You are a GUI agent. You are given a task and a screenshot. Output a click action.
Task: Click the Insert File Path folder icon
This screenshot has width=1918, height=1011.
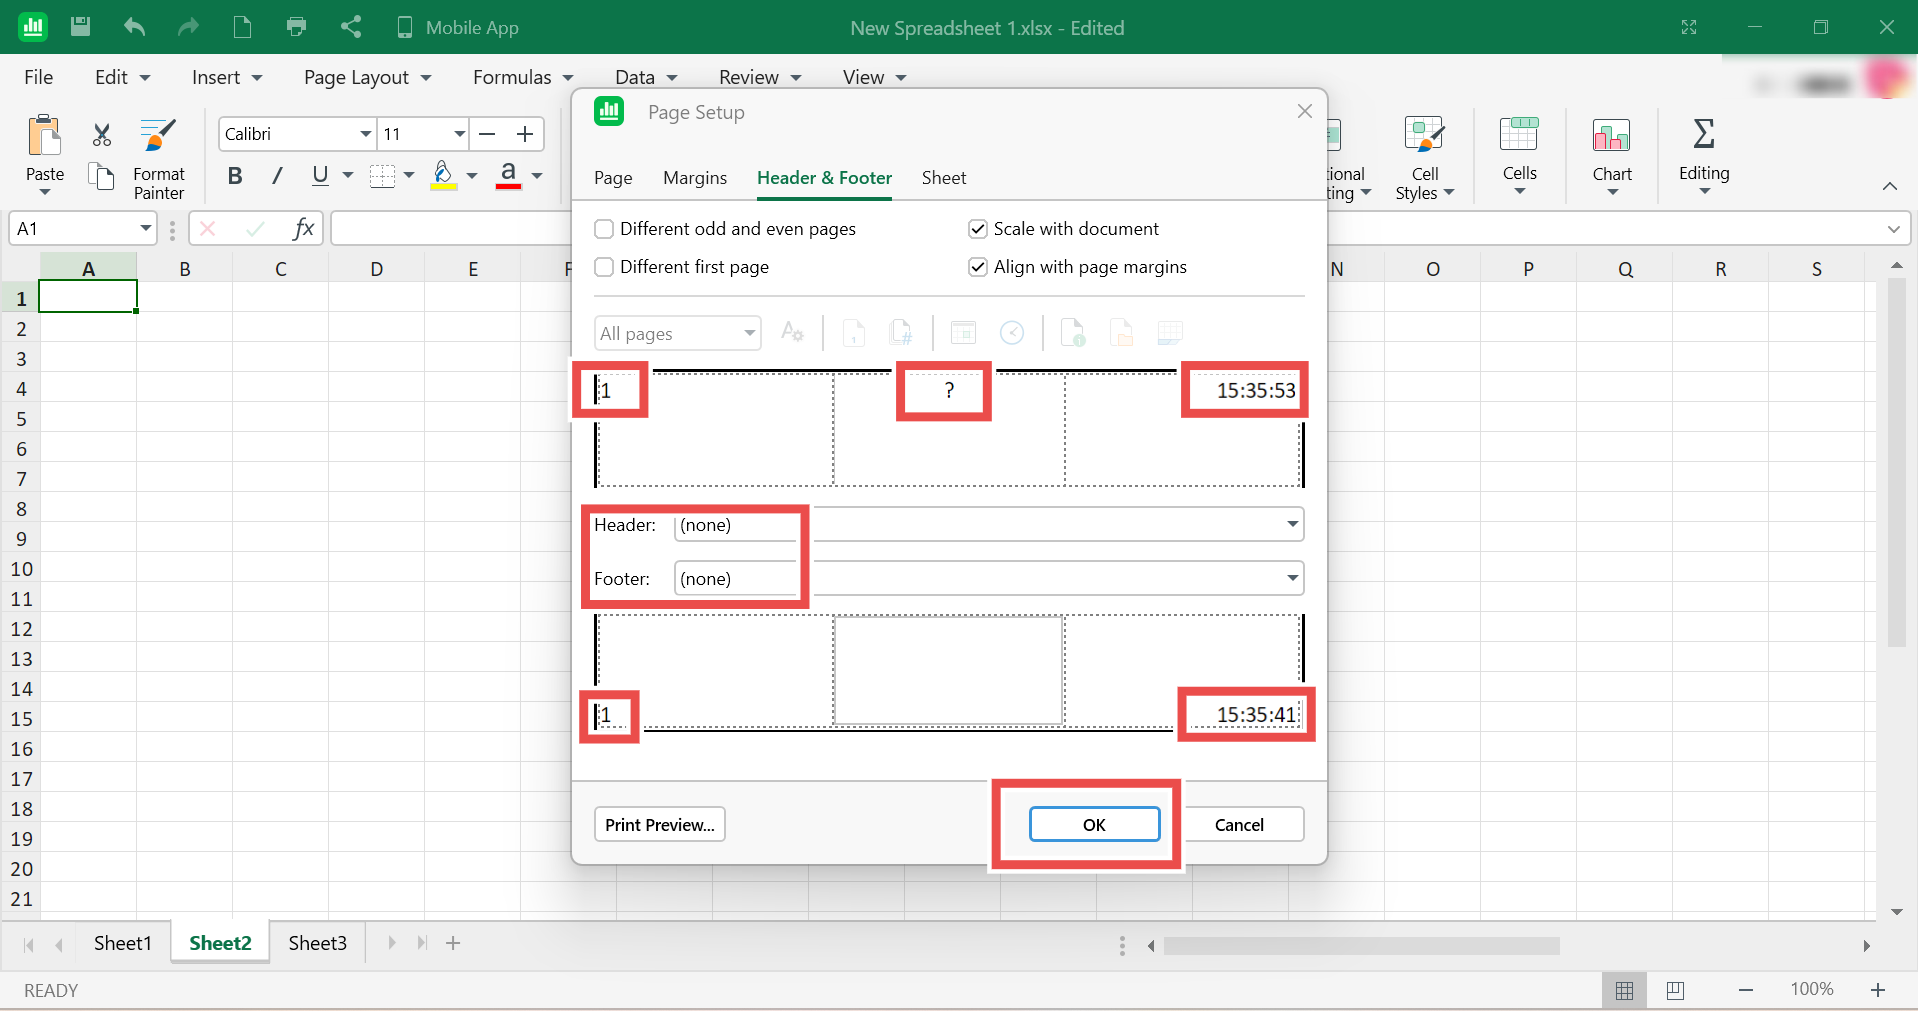[x=1121, y=332]
